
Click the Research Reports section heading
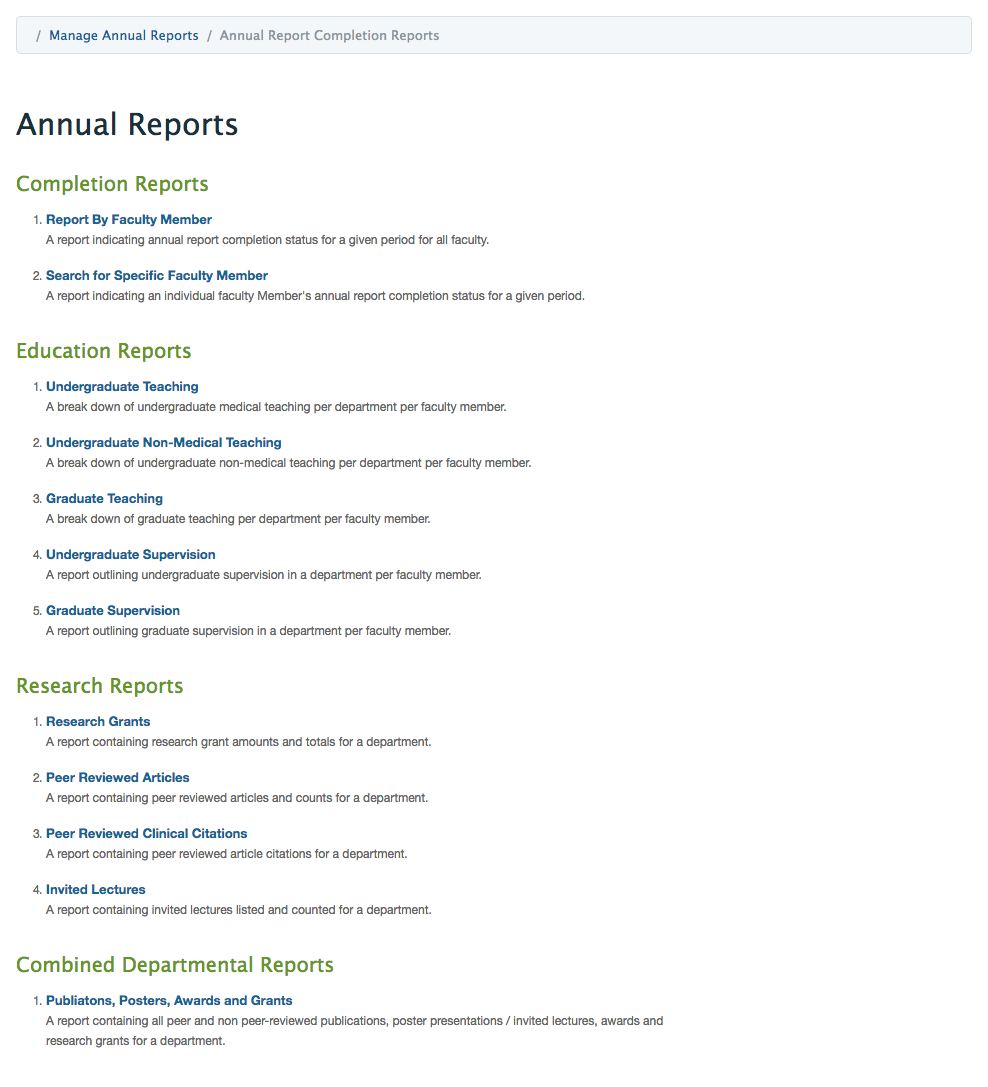point(100,686)
